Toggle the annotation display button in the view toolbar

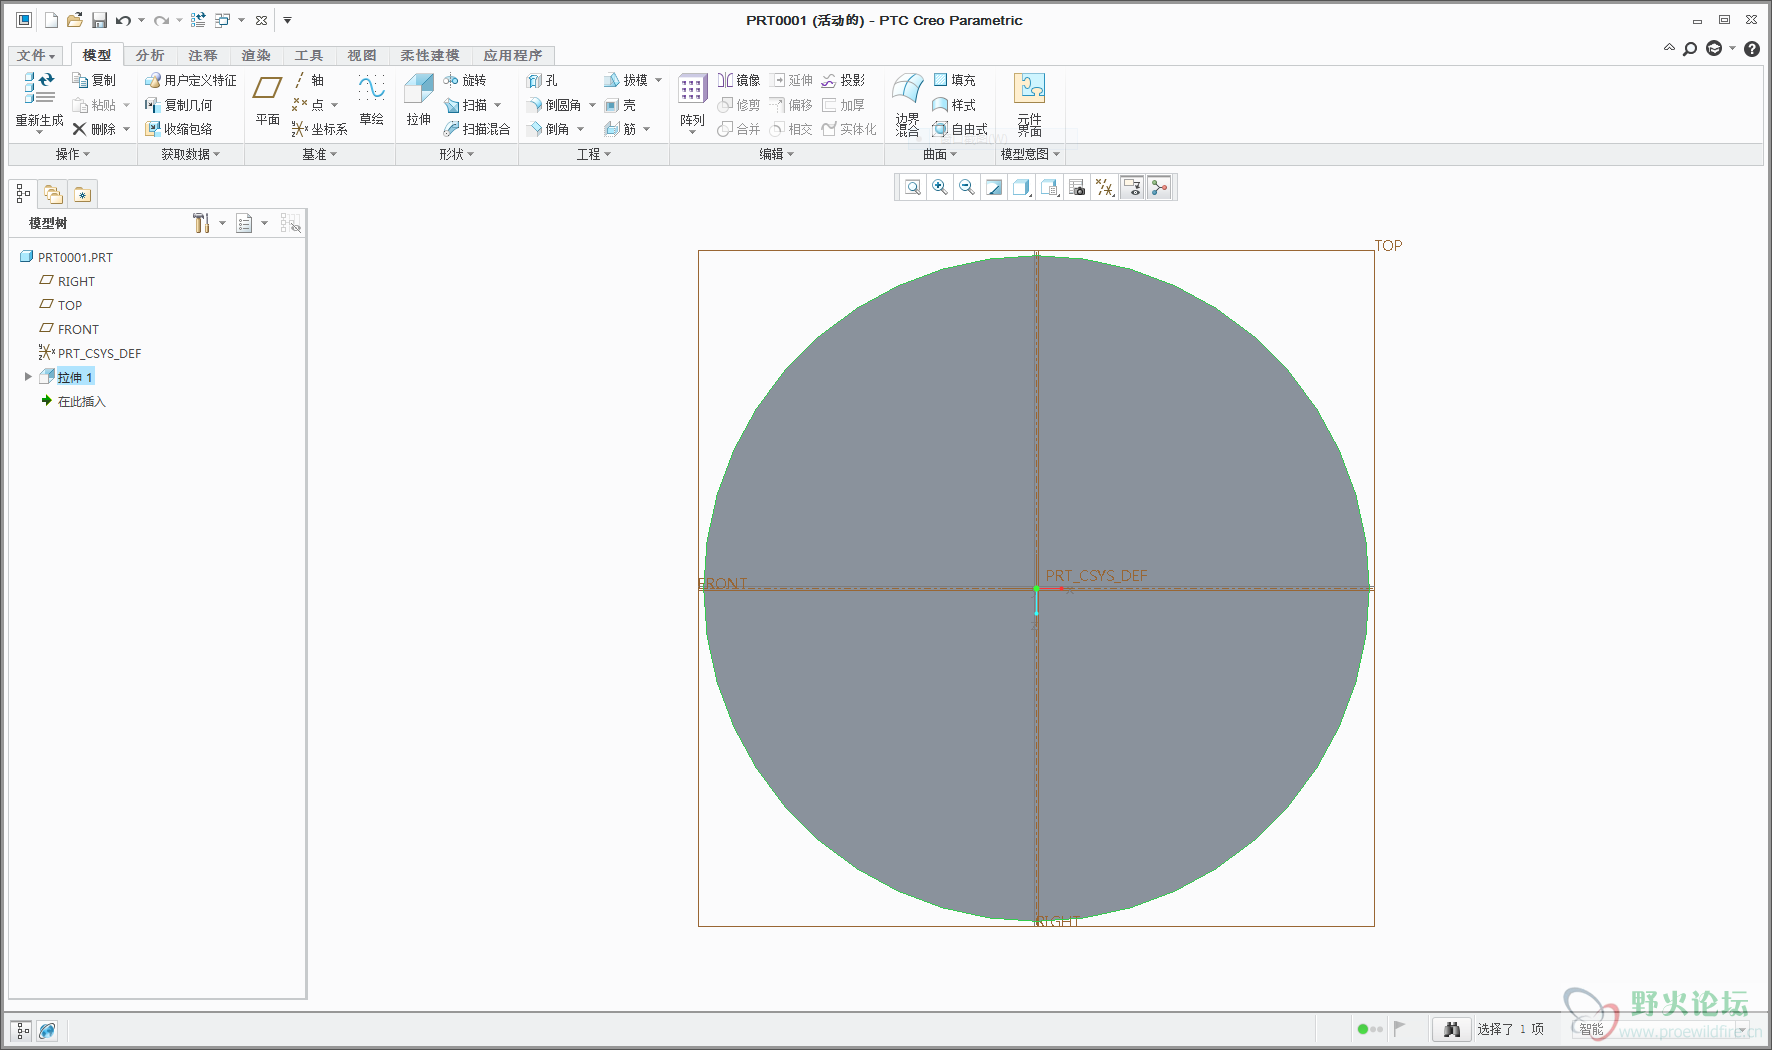click(x=1132, y=187)
